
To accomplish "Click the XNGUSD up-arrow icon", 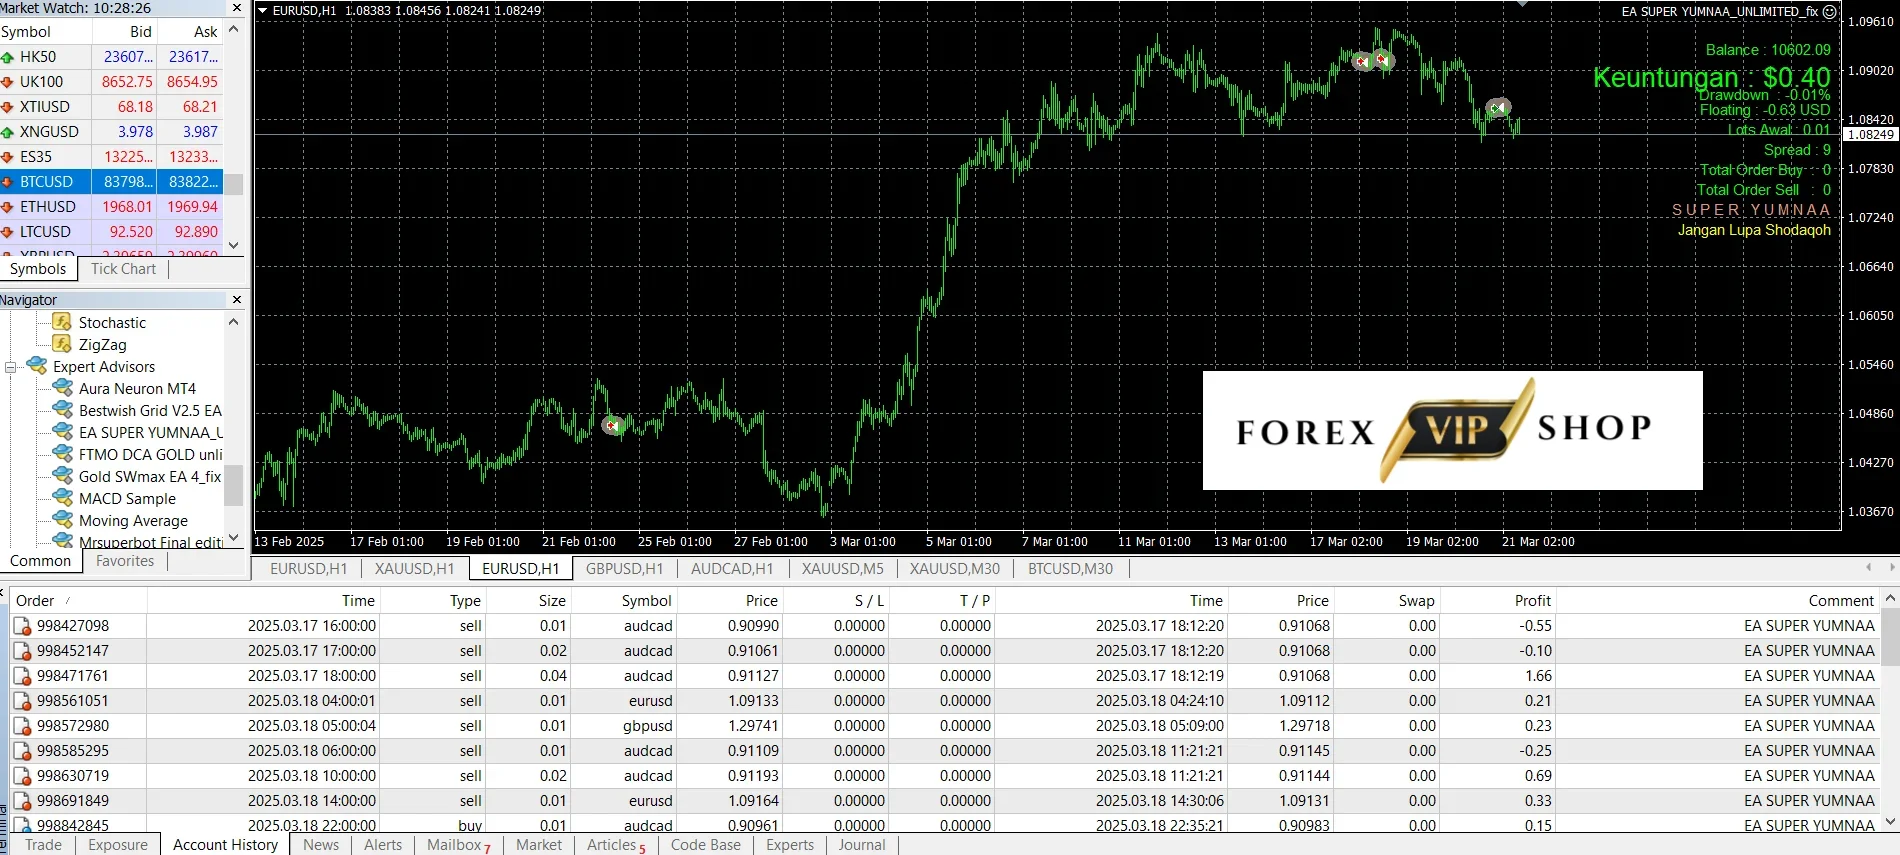I will click(x=7, y=132).
